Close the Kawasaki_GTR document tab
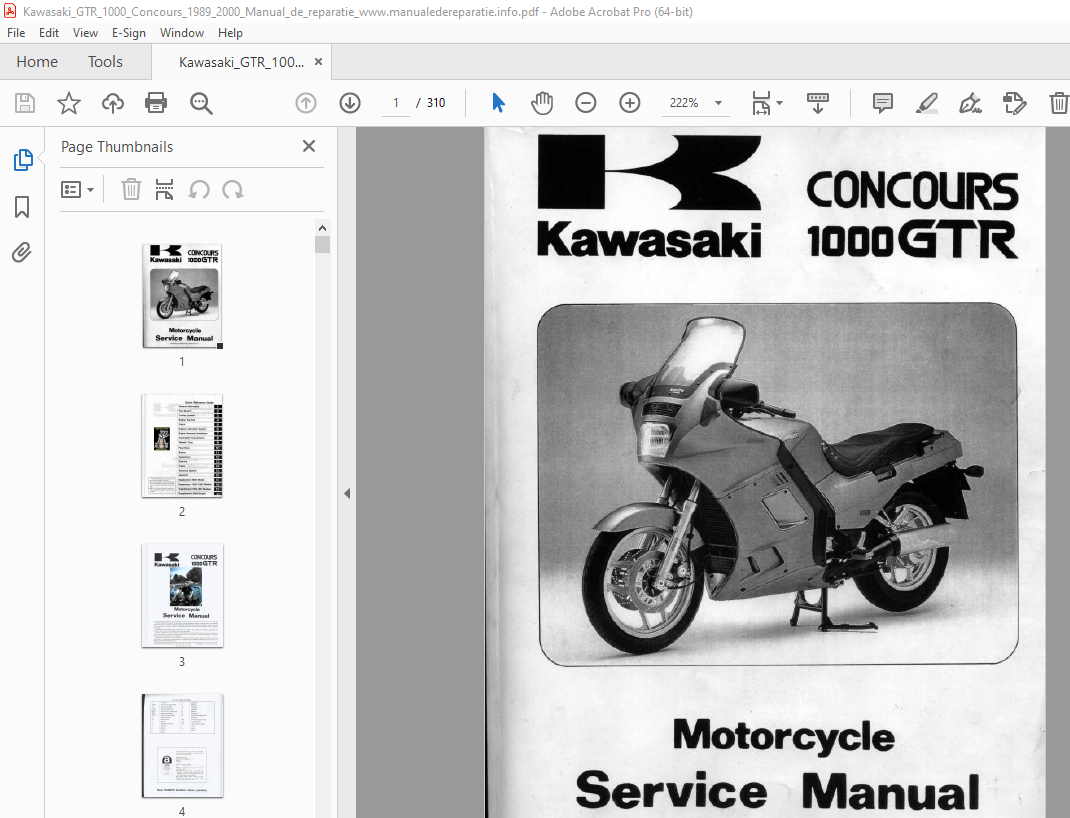 point(318,61)
